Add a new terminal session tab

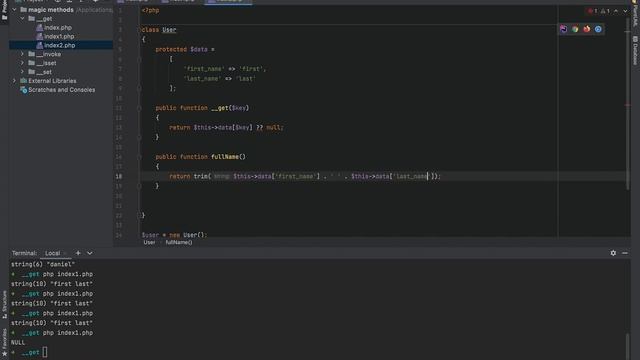(x=78, y=253)
